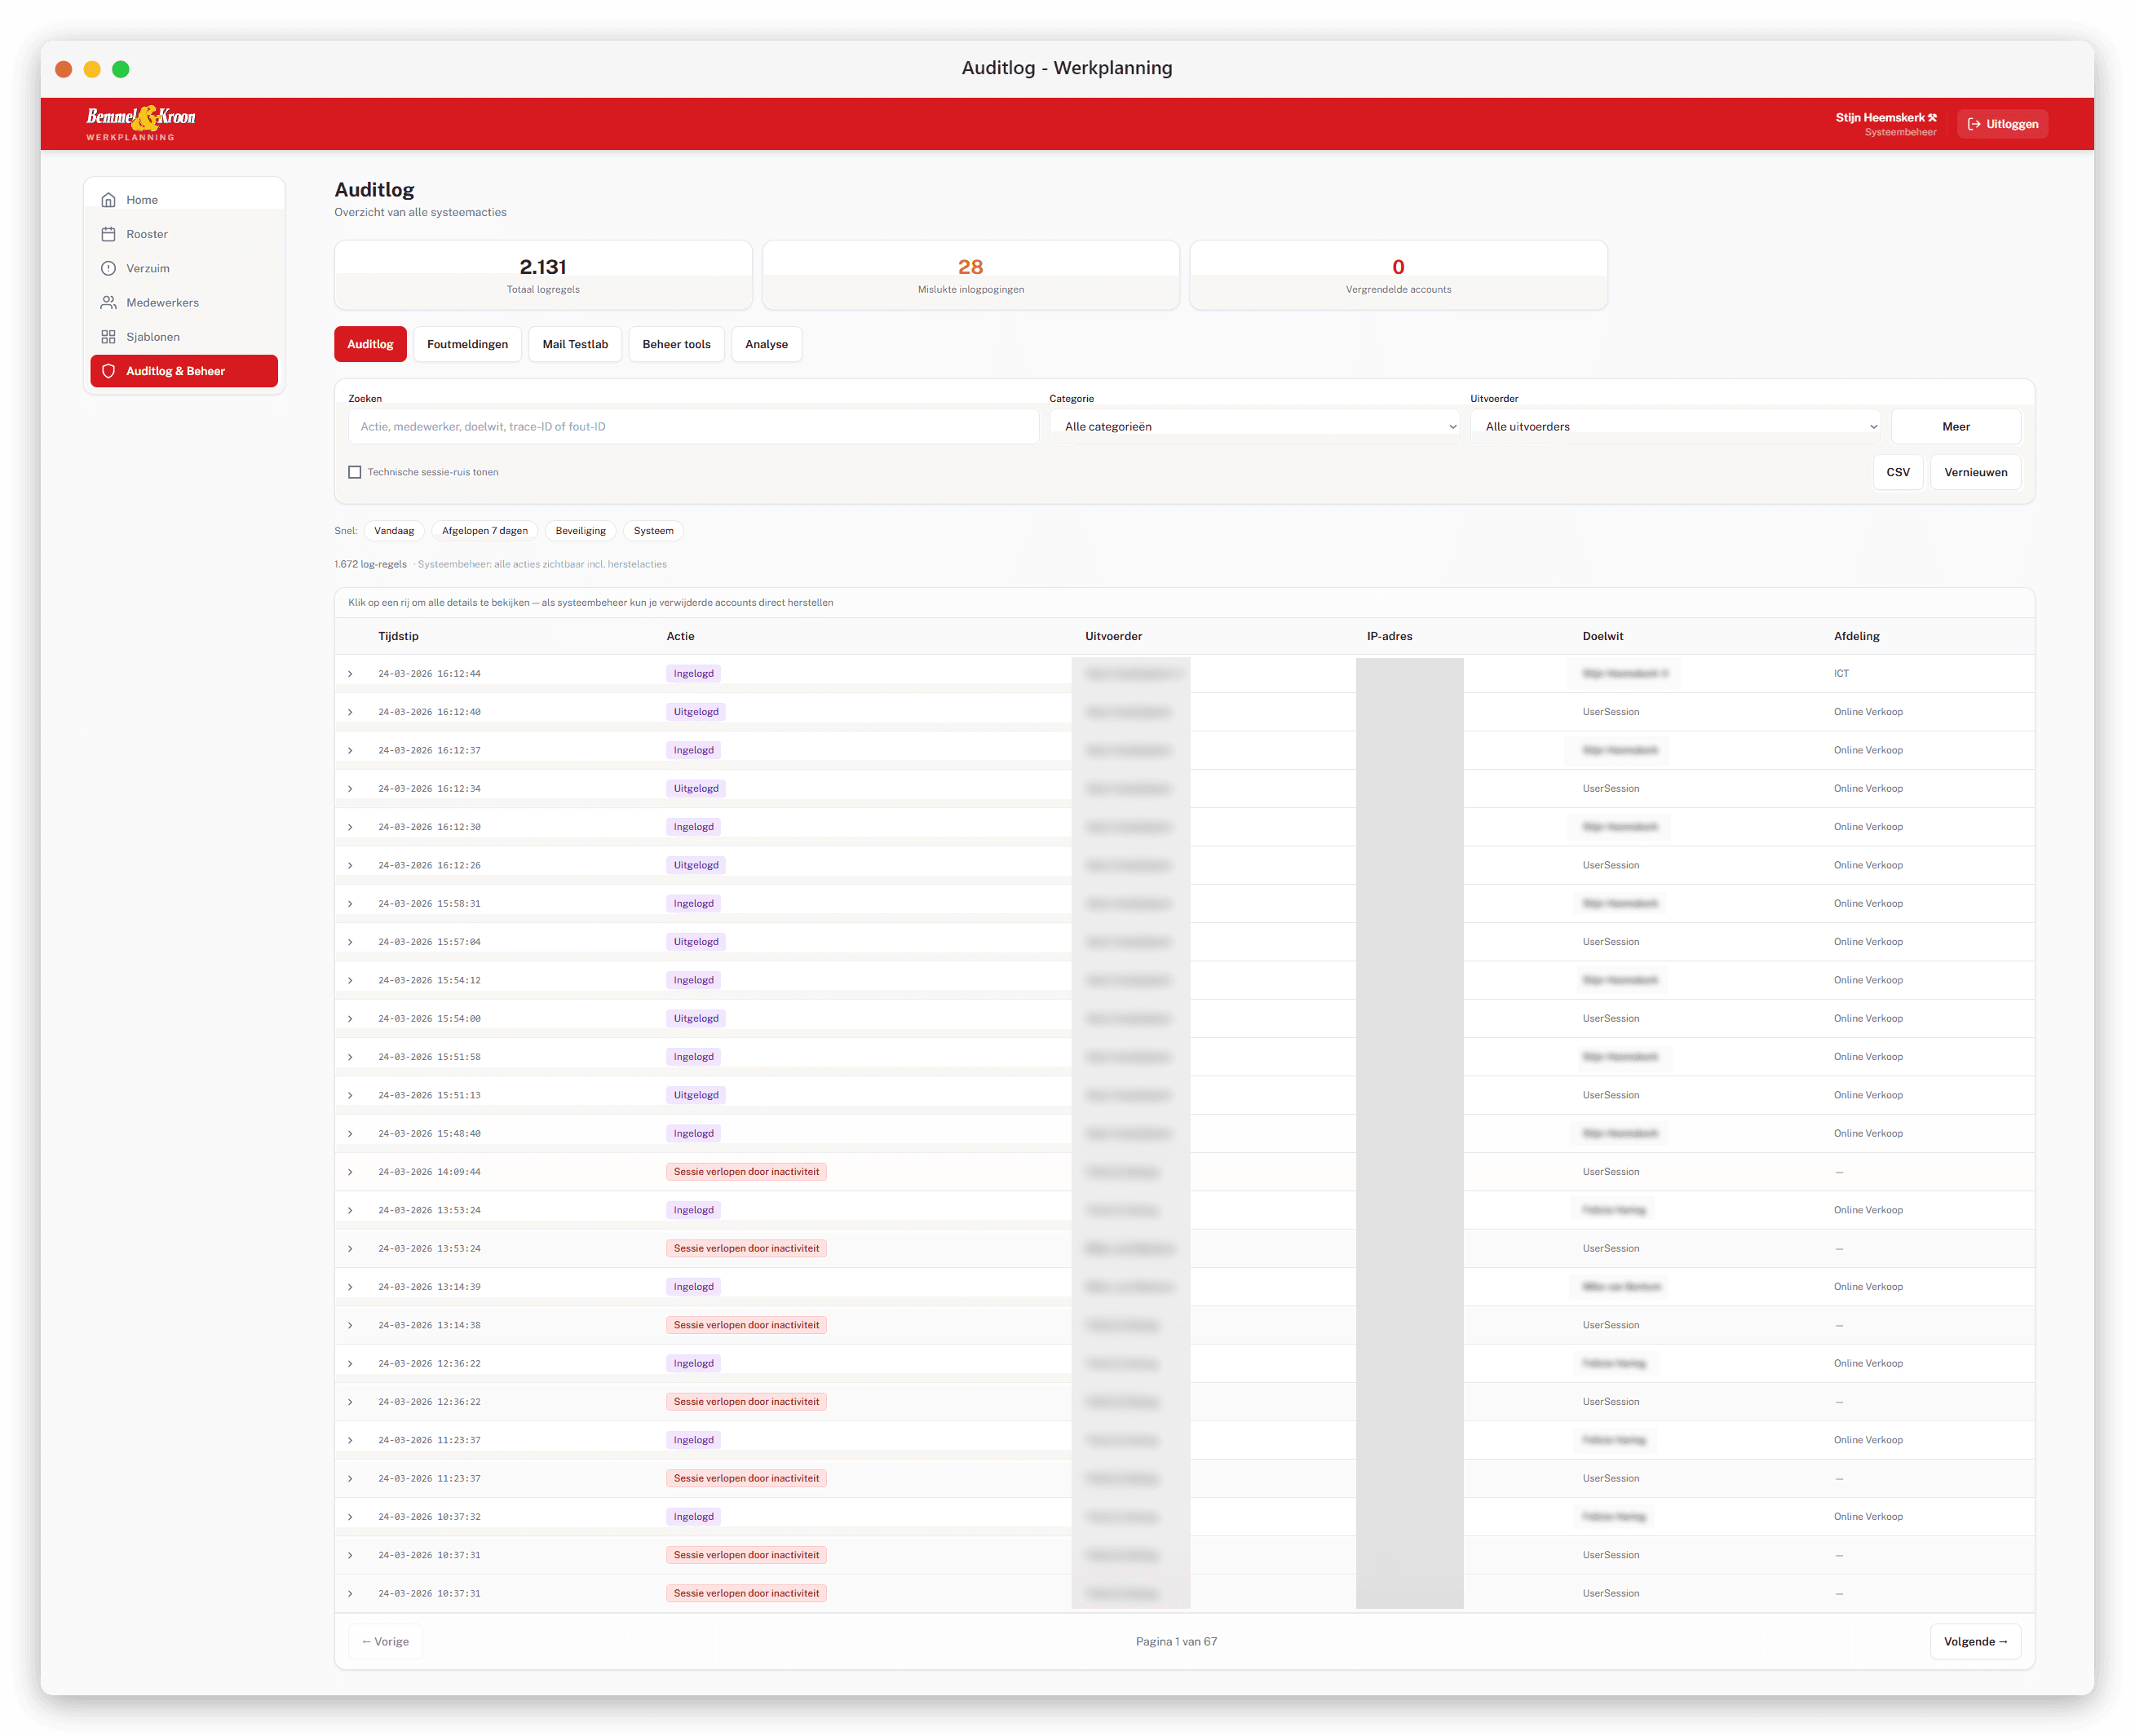Click the Vorige page button

[385, 1641]
